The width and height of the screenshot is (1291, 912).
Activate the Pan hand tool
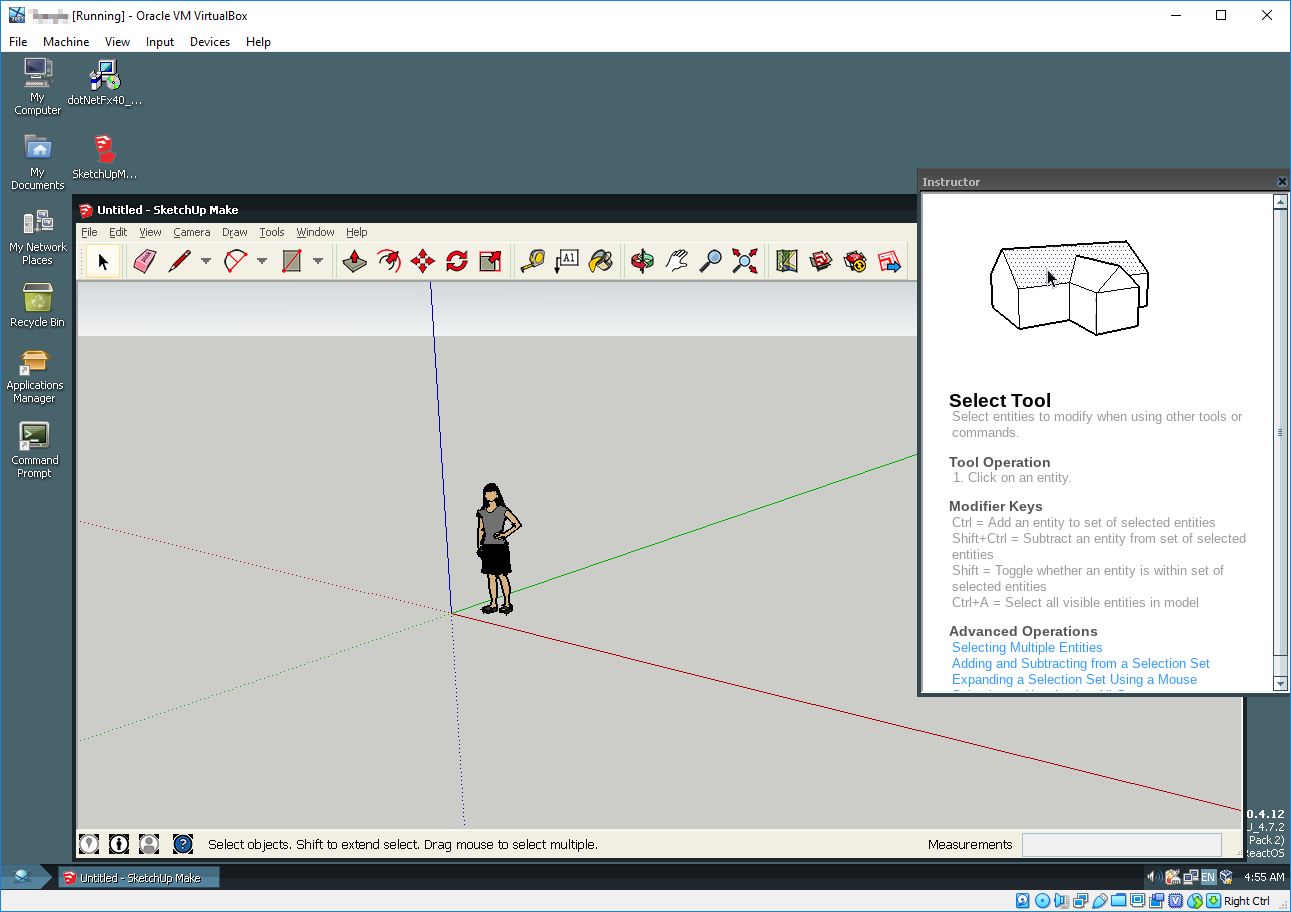pyautogui.click(x=676, y=262)
